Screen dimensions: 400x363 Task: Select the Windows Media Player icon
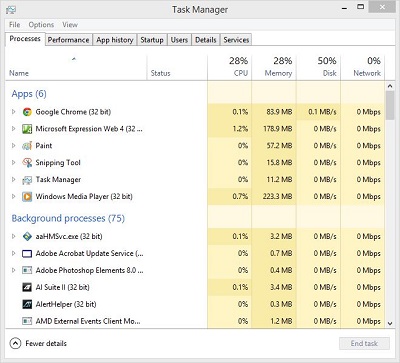tap(27, 197)
